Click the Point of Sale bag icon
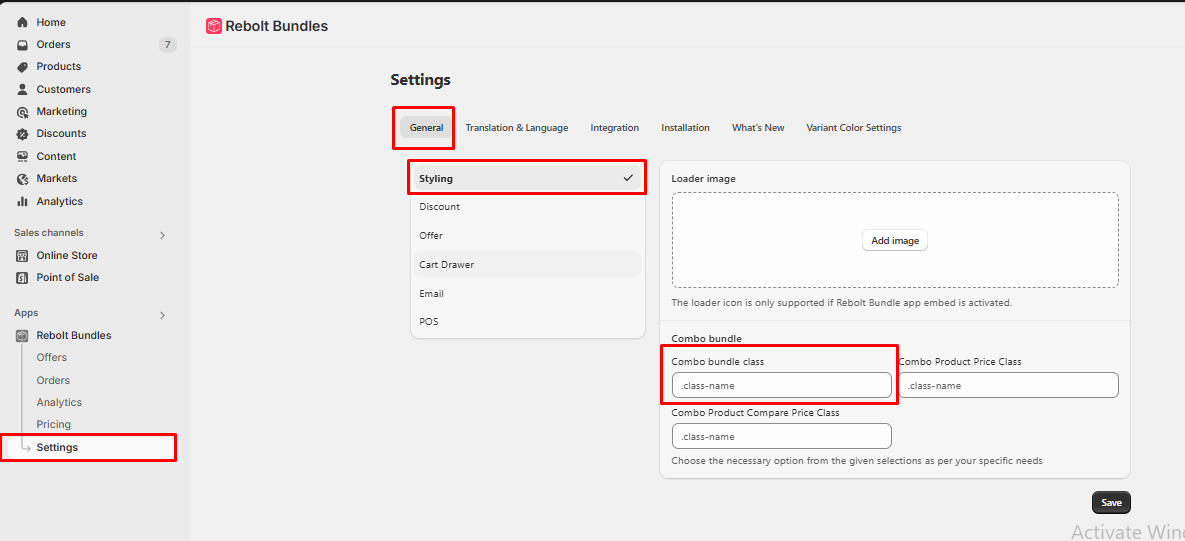 click(22, 277)
